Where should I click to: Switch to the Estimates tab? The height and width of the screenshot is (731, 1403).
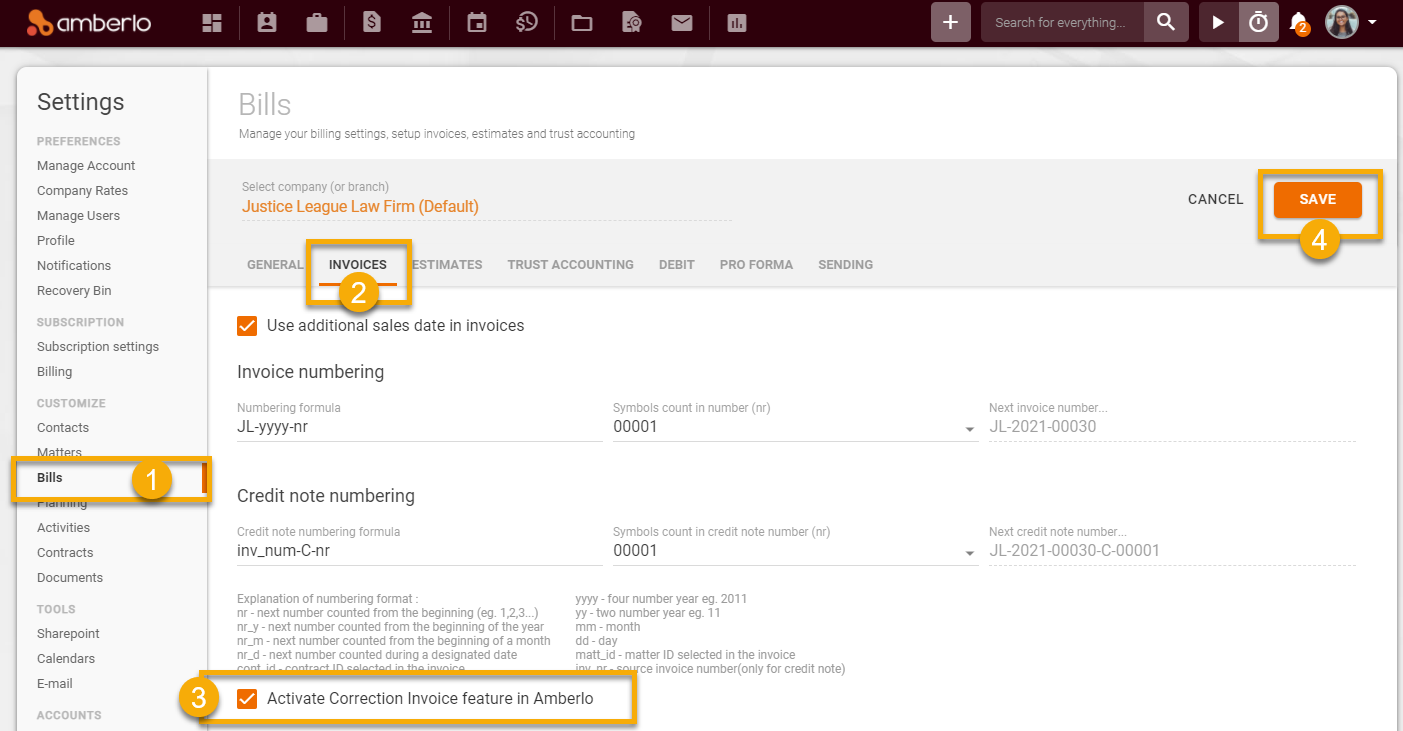pos(446,264)
